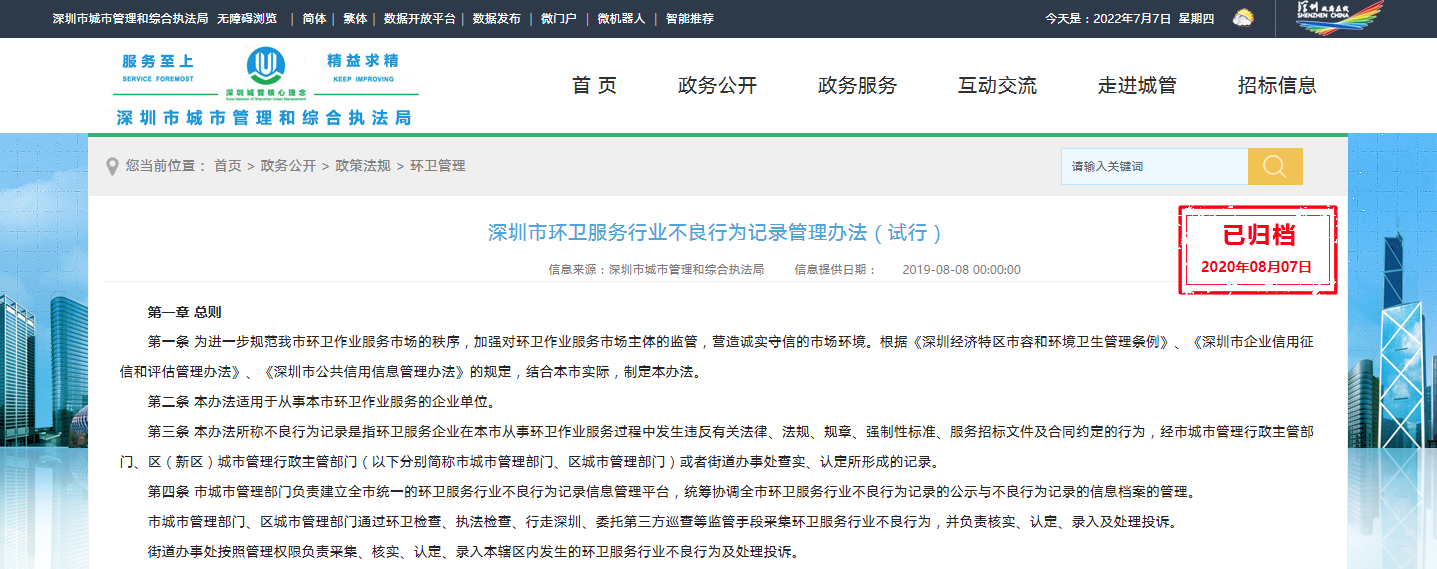Click the green urban management bureau logo
This screenshot has height=569, width=1437.
tap(265, 68)
